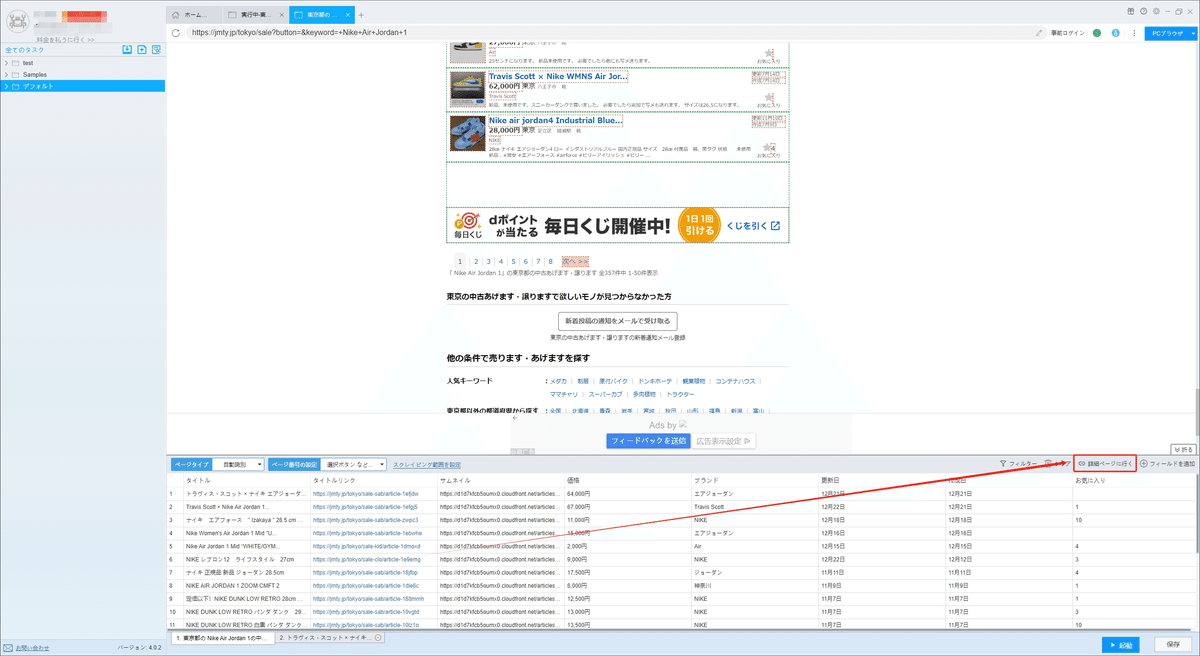This screenshot has width=1200, height=656.
Task: Select the 東京都の browser tab
Action: click(x=320, y=15)
